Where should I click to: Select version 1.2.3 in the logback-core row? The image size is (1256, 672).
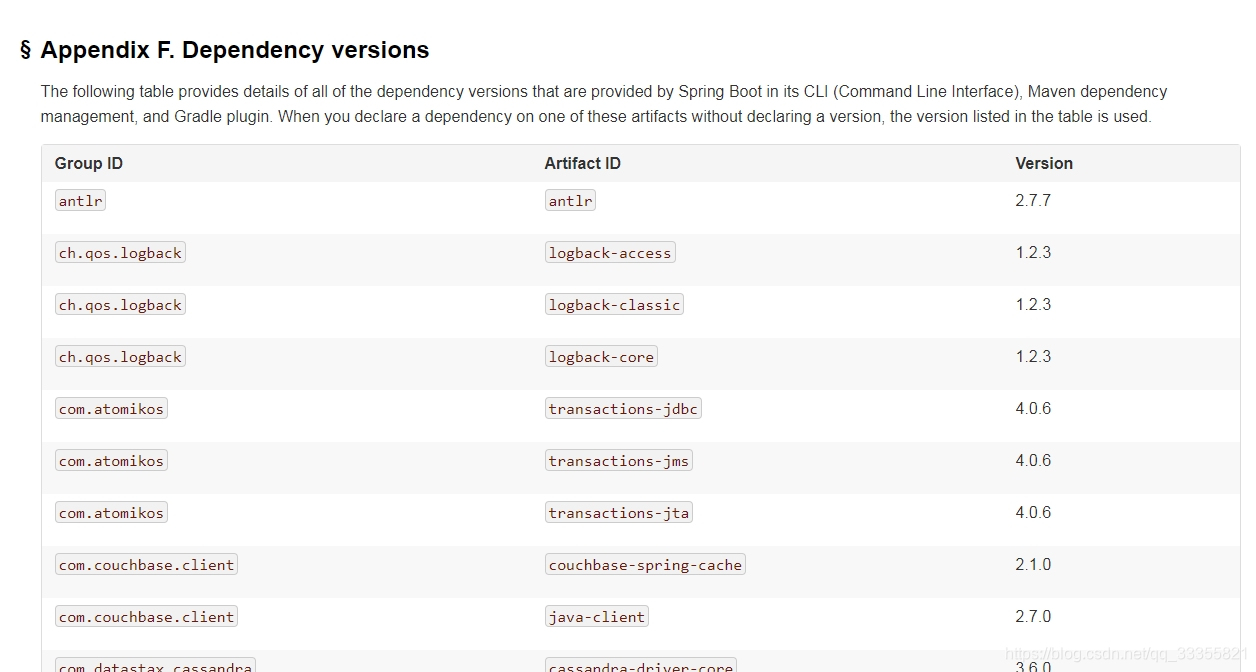click(x=1033, y=356)
